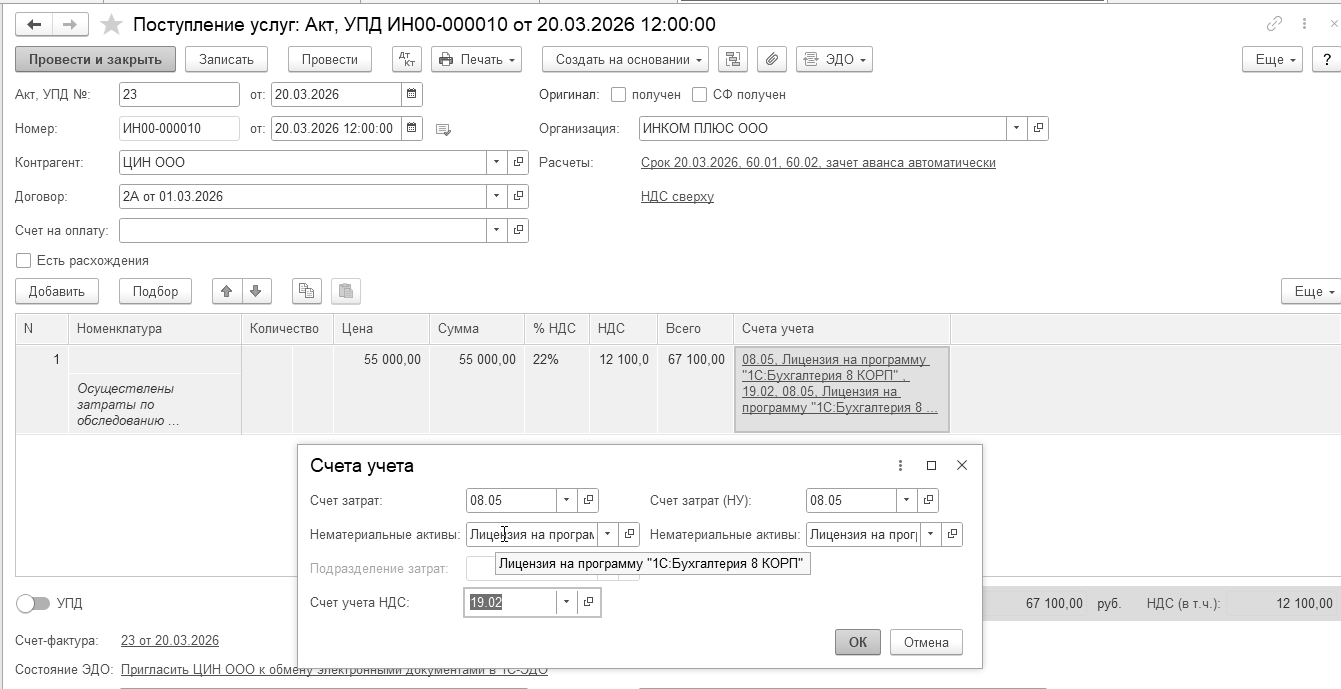Expand Счет затрат 08.05 dropdown
Image resolution: width=1341 pixels, height=689 pixels.
coord(567,500)
